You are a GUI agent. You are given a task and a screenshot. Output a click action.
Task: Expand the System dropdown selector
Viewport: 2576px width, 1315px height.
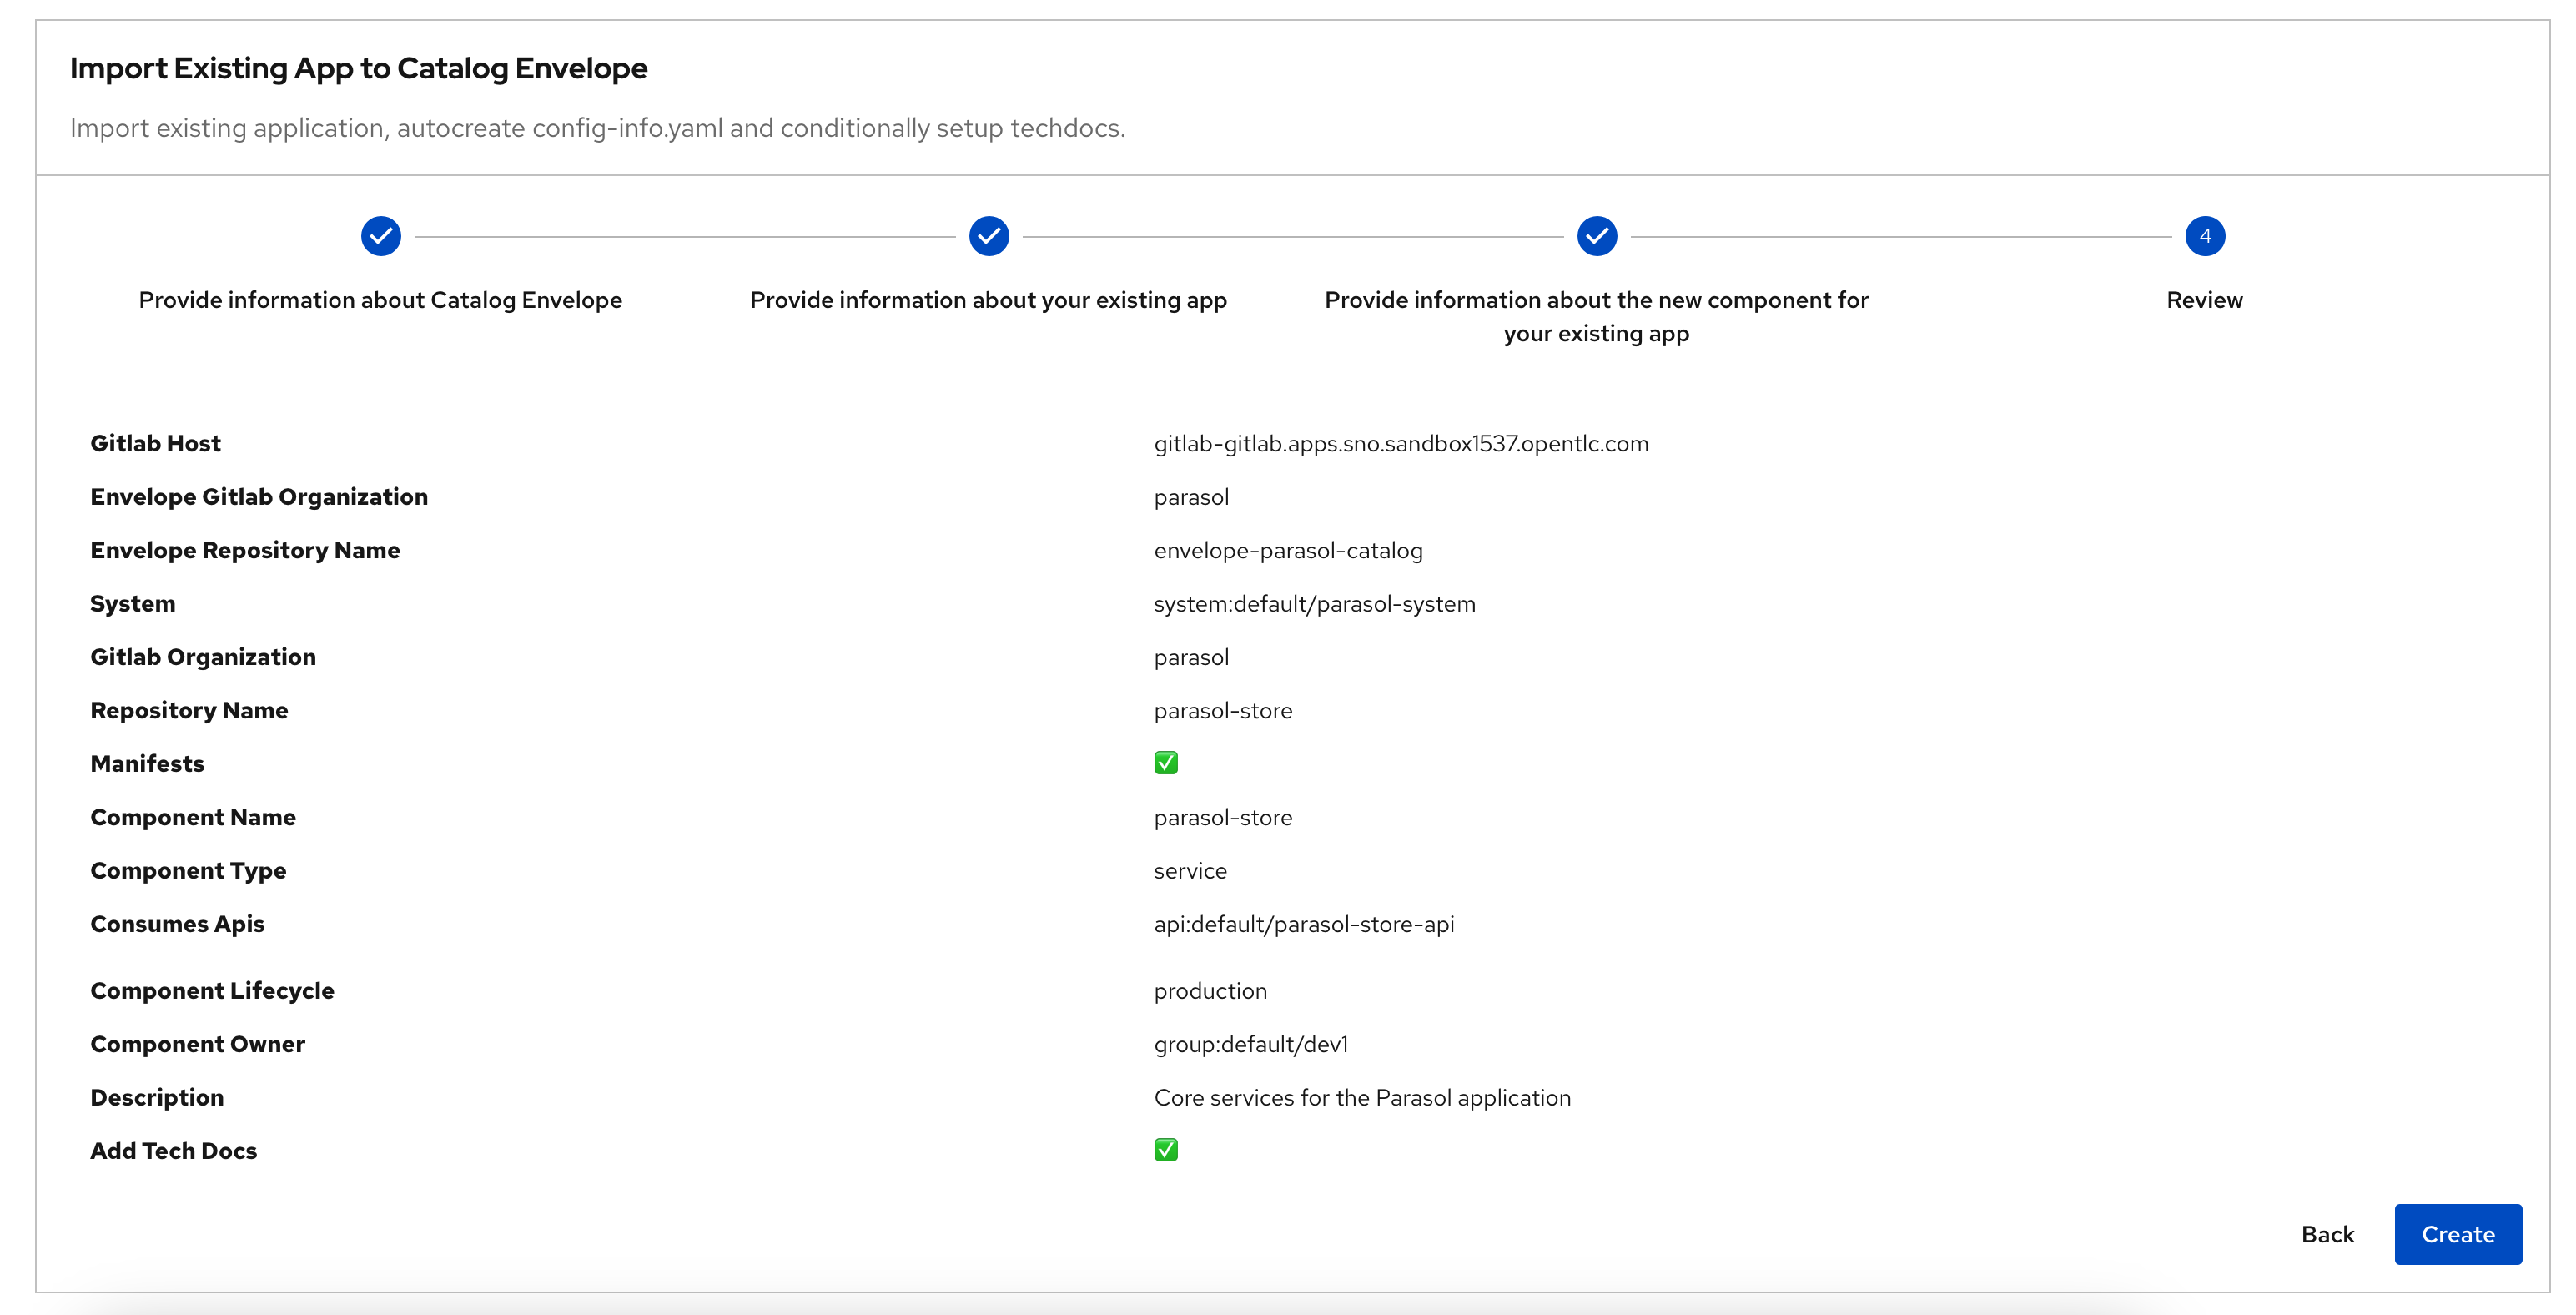1314,602
